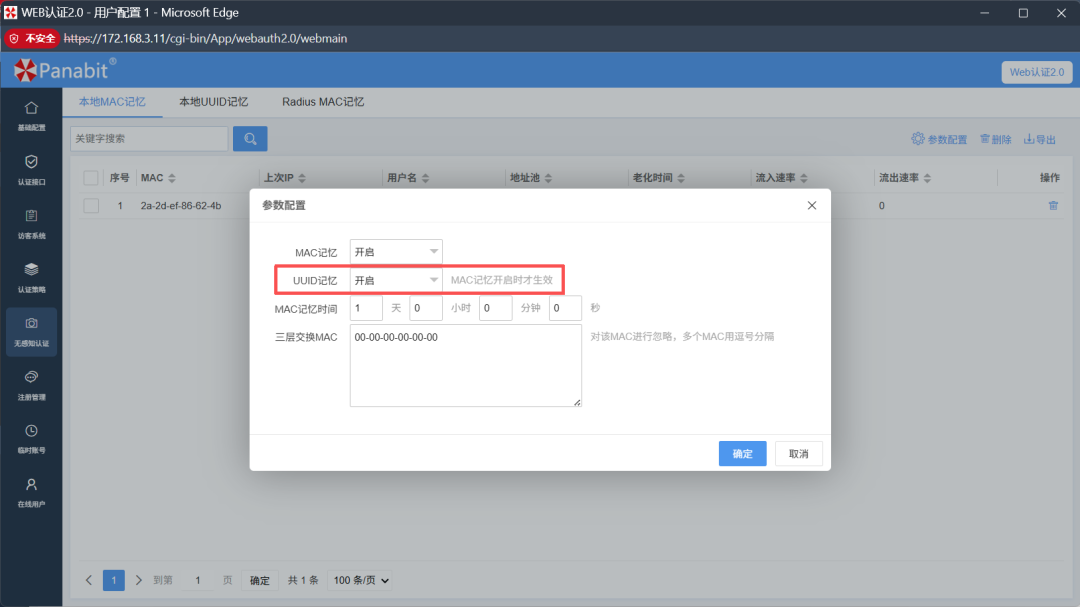Open the Radius MAC记忆 tab
The height and width of the screenshot is (607, 1080).
click(x=322, y=101)
